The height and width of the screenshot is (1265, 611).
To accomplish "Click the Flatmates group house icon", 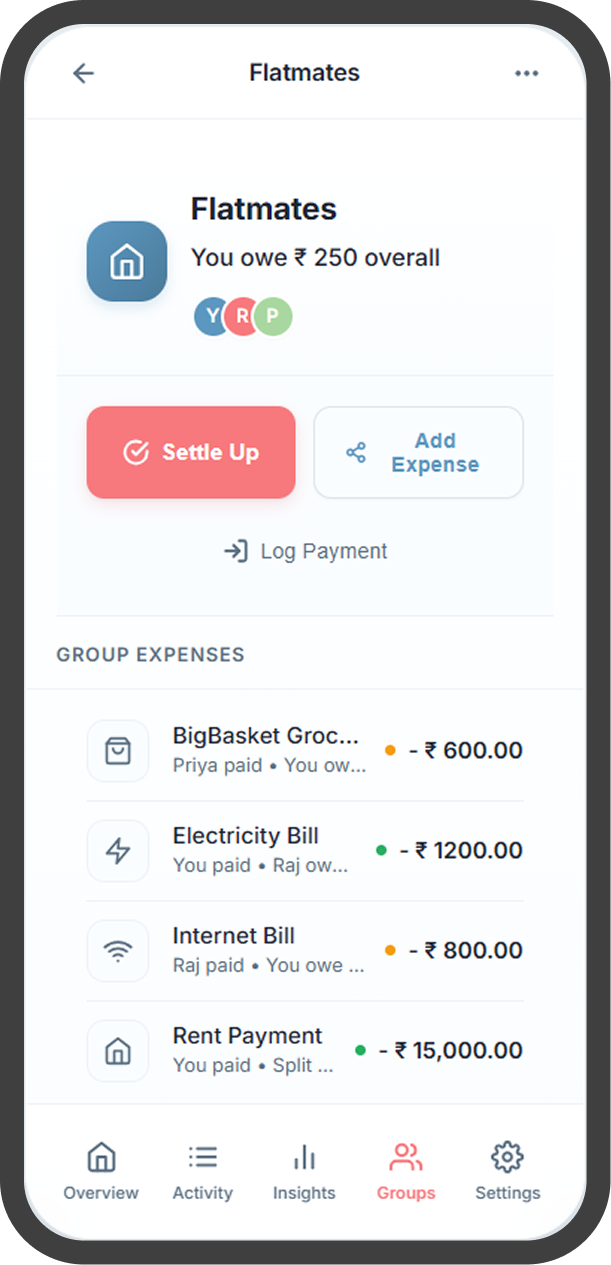I will click(127, 261).
